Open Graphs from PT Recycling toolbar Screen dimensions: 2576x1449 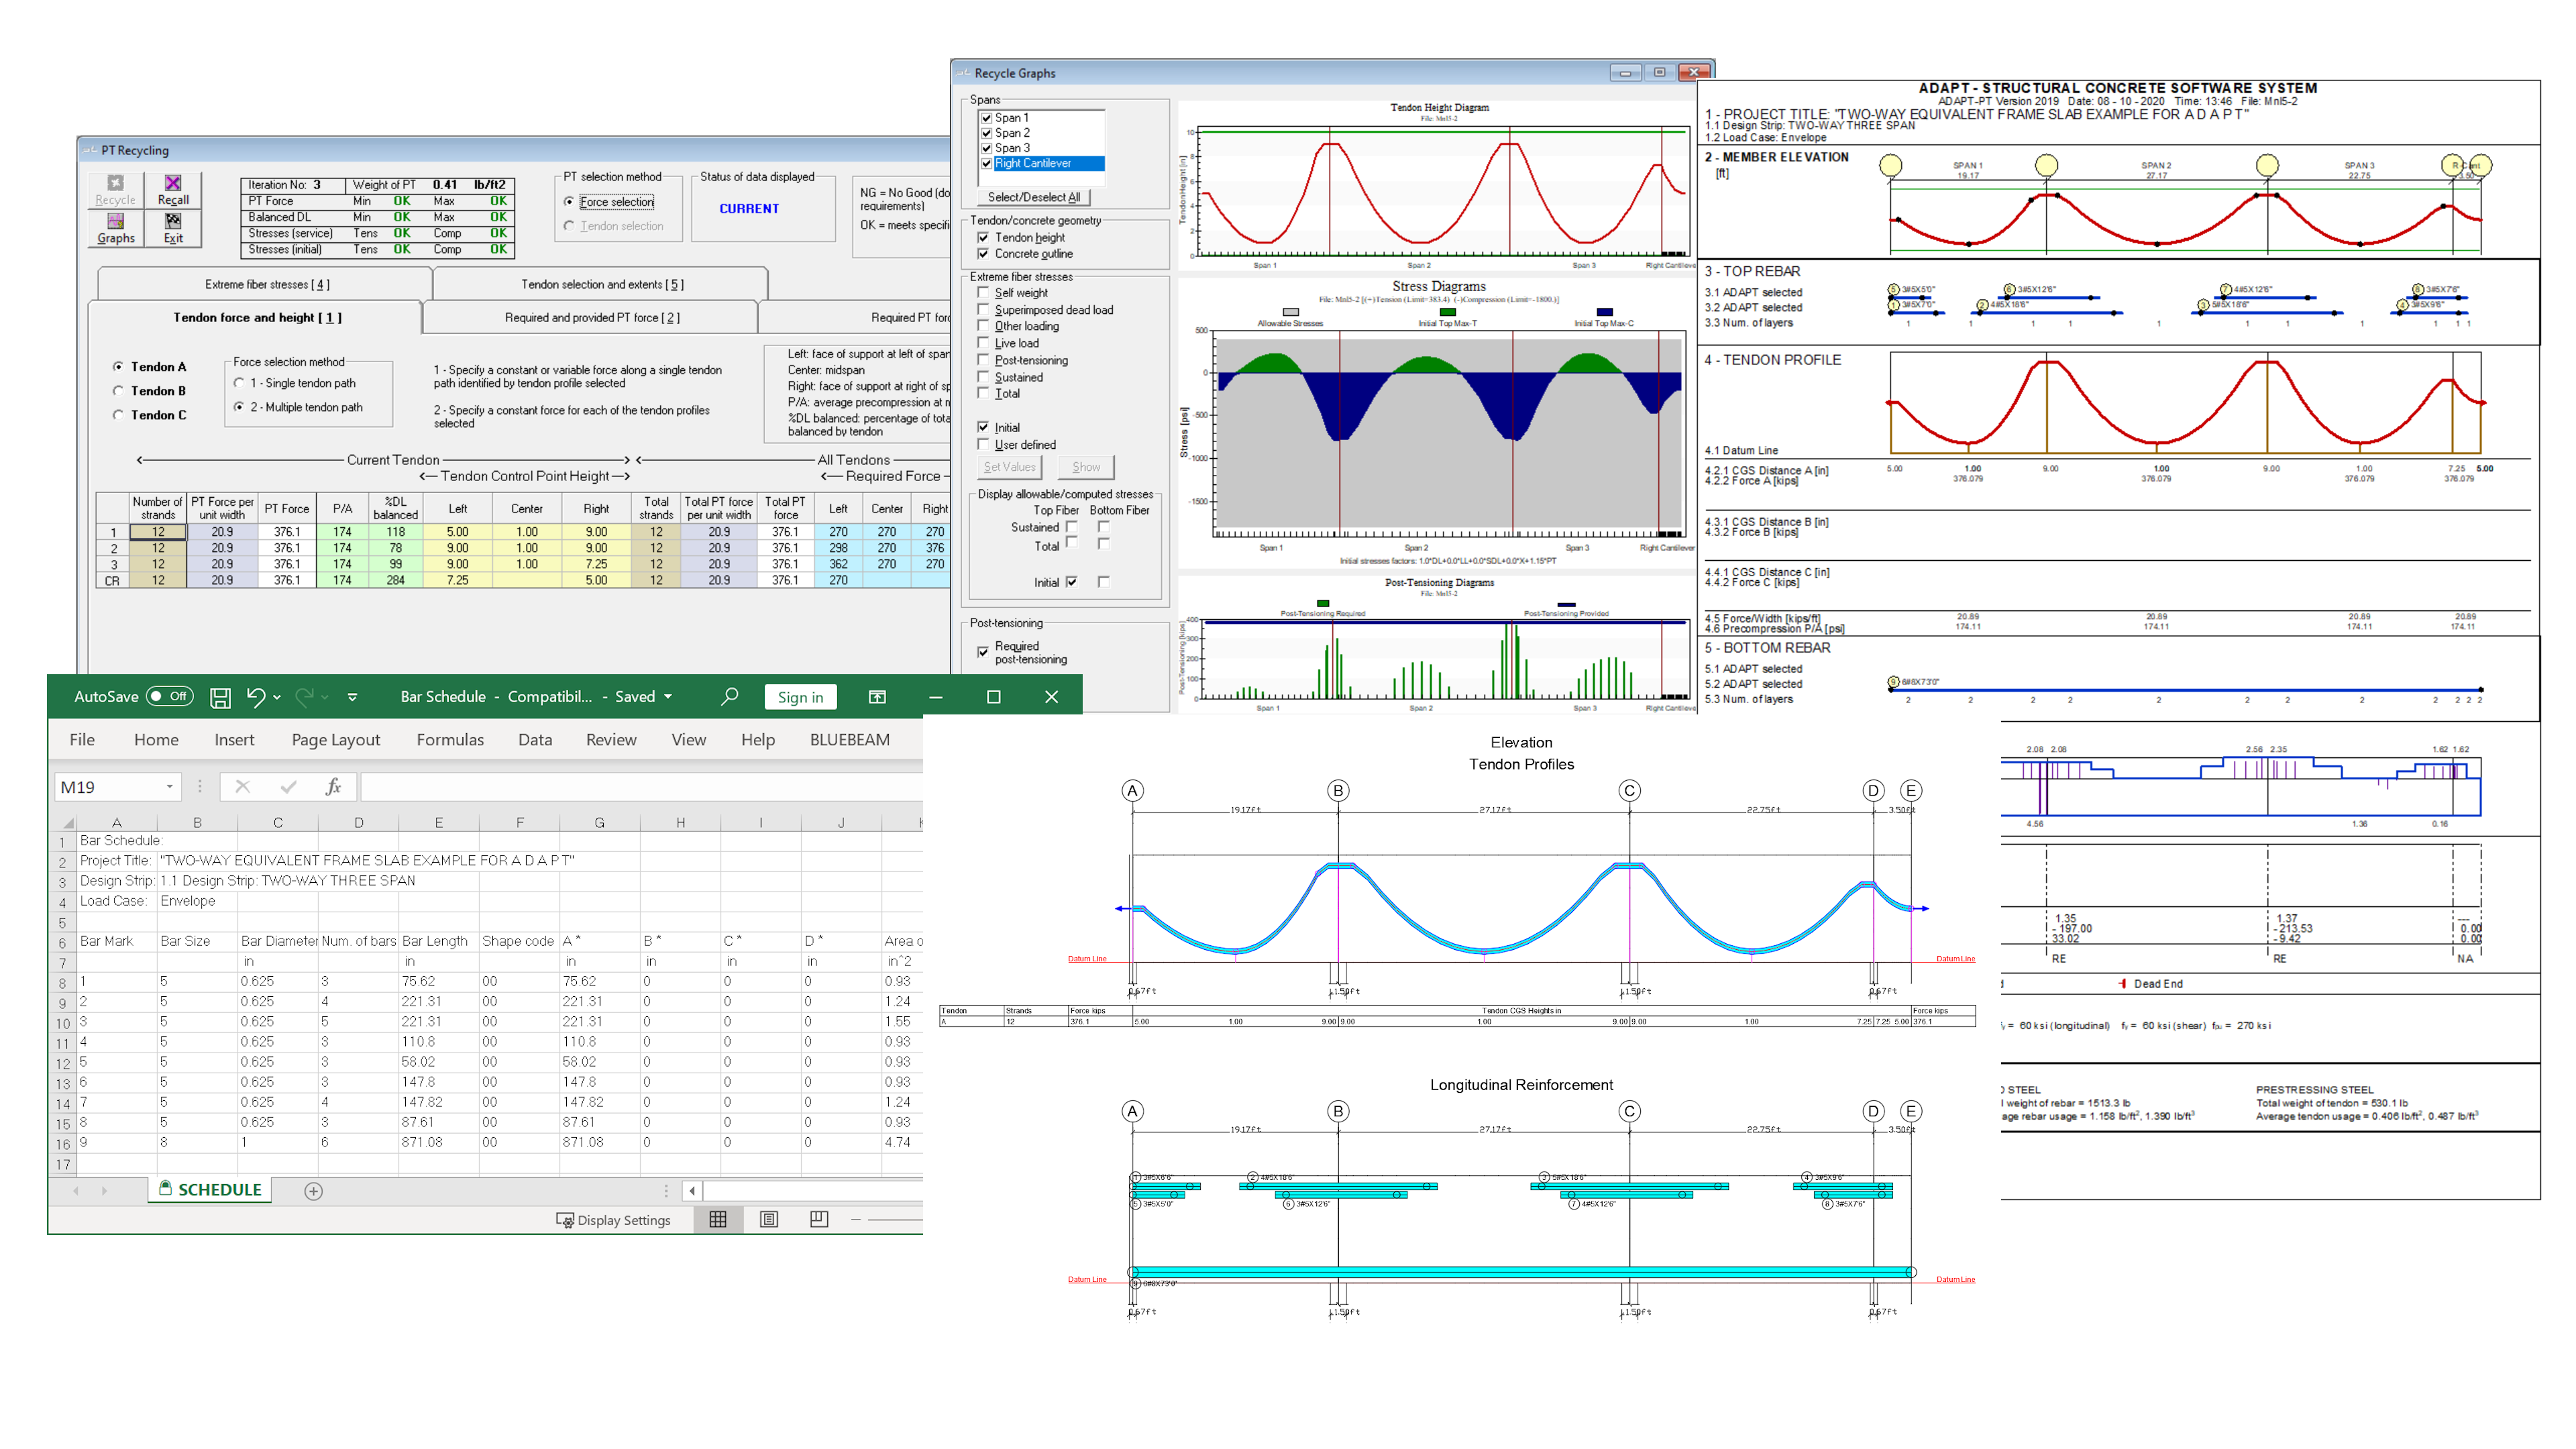(x=116, y=227)
